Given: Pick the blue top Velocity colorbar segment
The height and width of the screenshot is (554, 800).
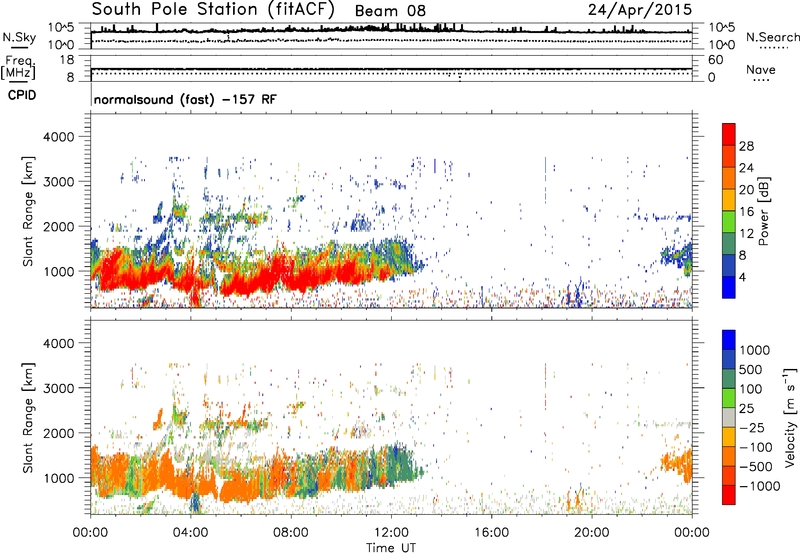Looking at the screenshot, I should coord(729,340).
